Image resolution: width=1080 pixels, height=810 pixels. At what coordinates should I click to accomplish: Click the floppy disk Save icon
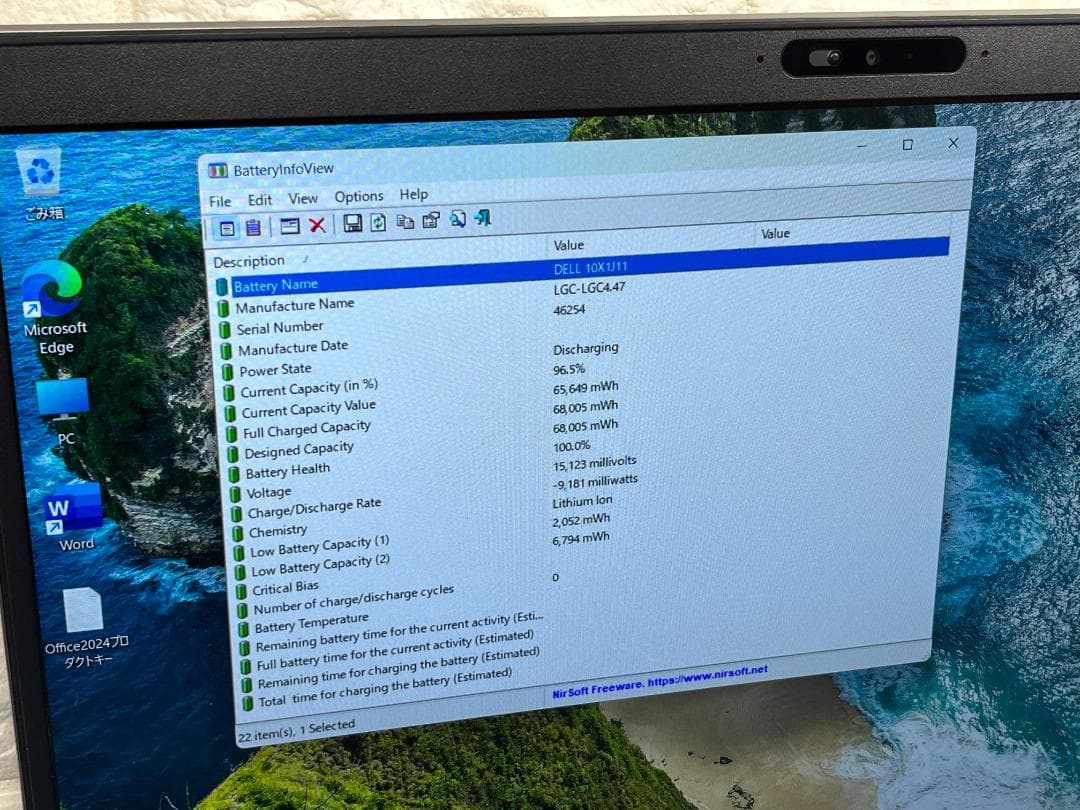[x=353, y=223]
